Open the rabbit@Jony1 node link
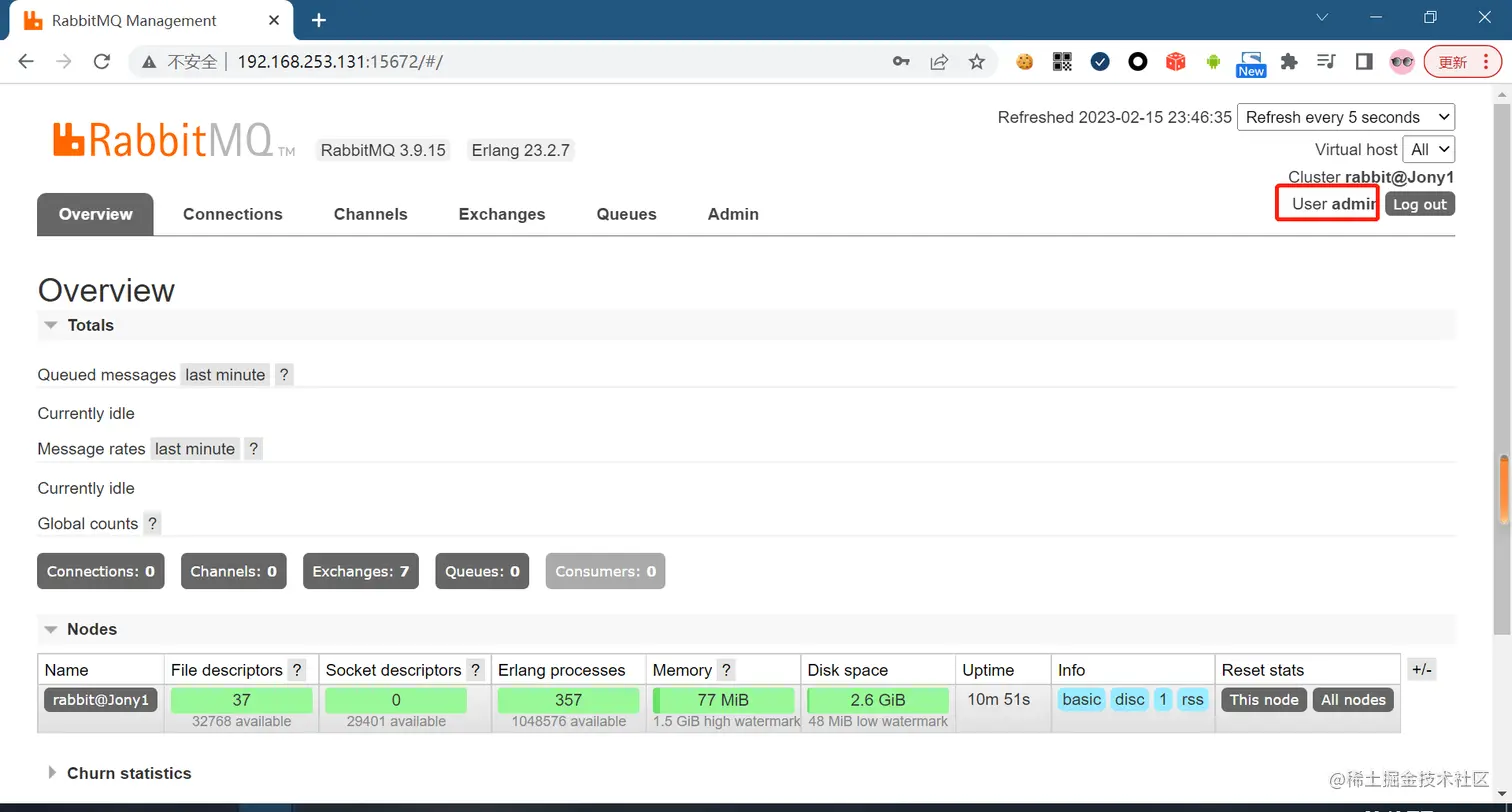The height and width of the screenshot is (812, 1512). (x=101, y=700)
